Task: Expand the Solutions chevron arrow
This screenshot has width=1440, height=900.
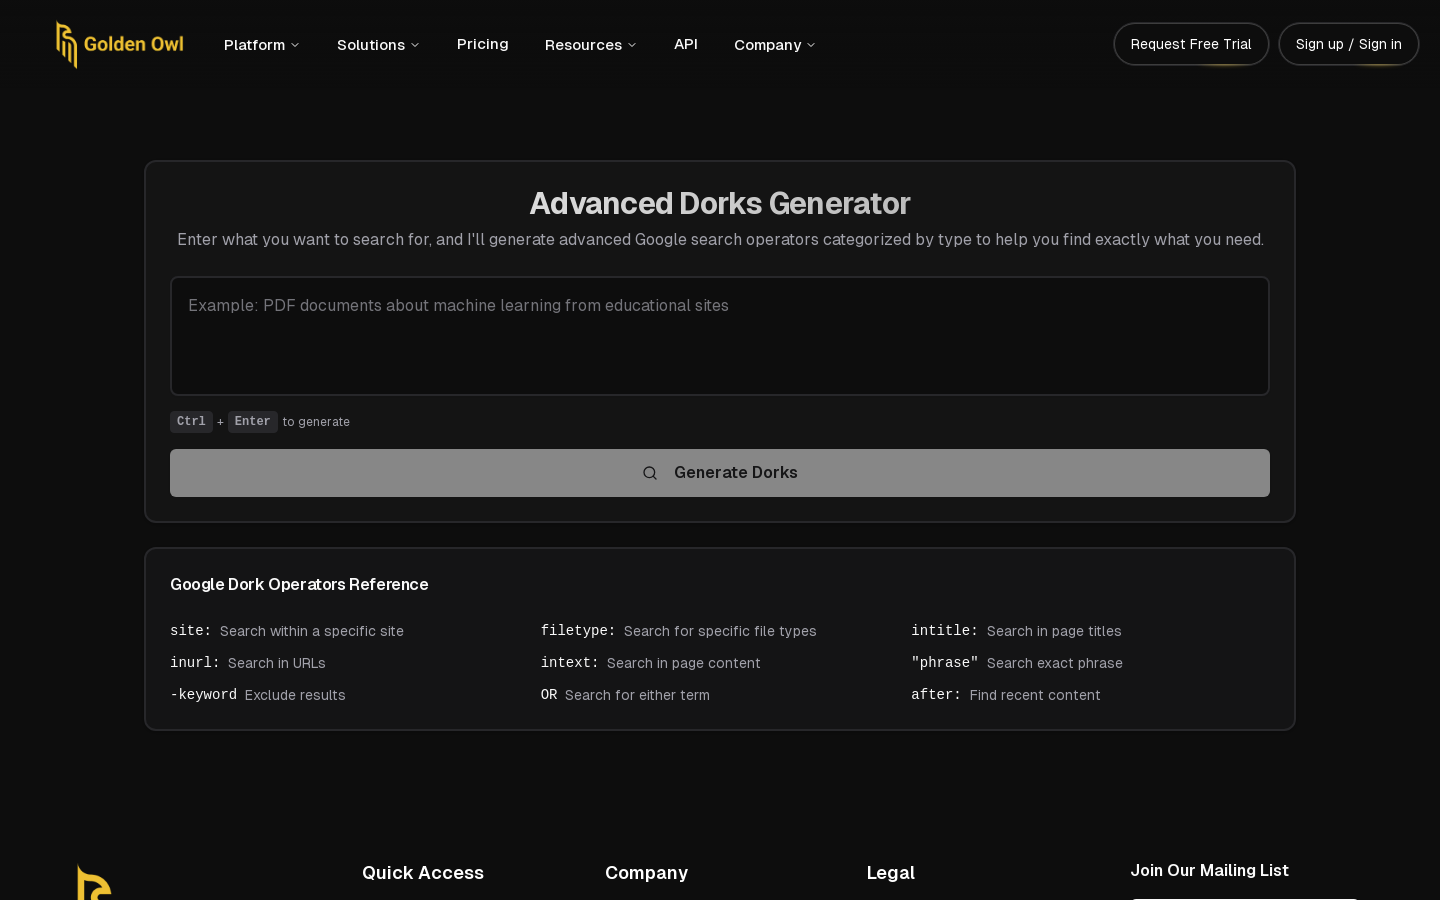Action: click(x=415, y=45)
